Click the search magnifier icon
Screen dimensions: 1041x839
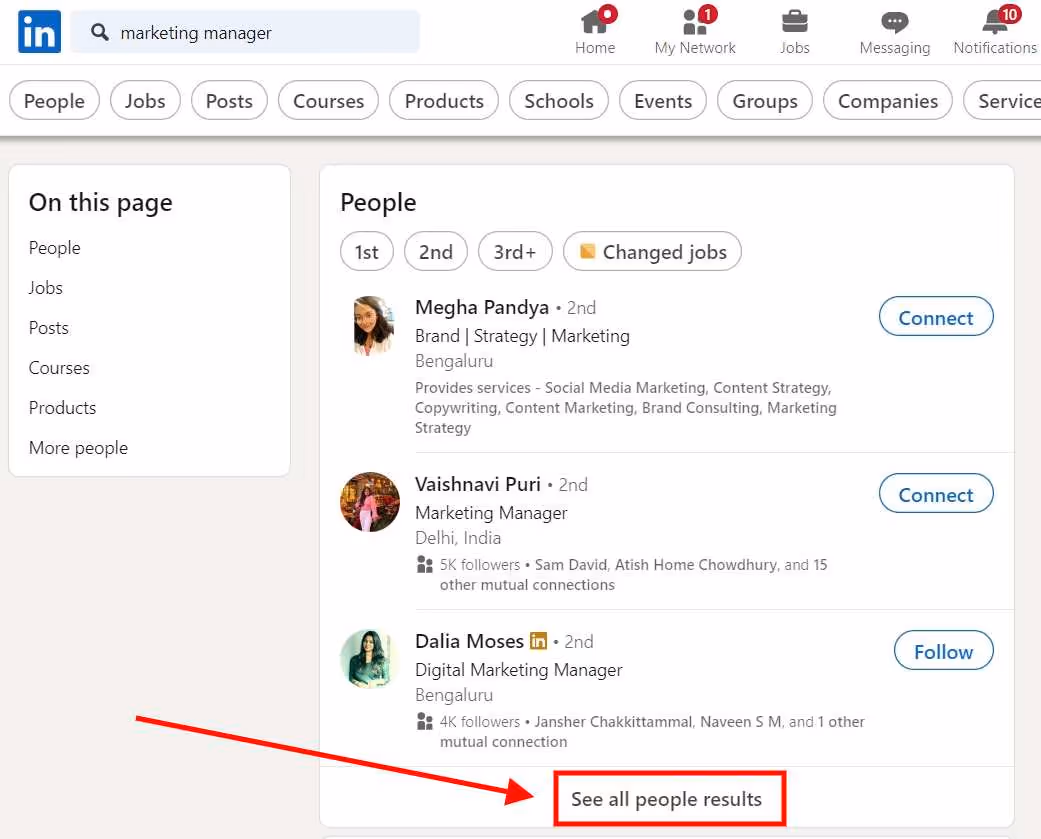100,32
